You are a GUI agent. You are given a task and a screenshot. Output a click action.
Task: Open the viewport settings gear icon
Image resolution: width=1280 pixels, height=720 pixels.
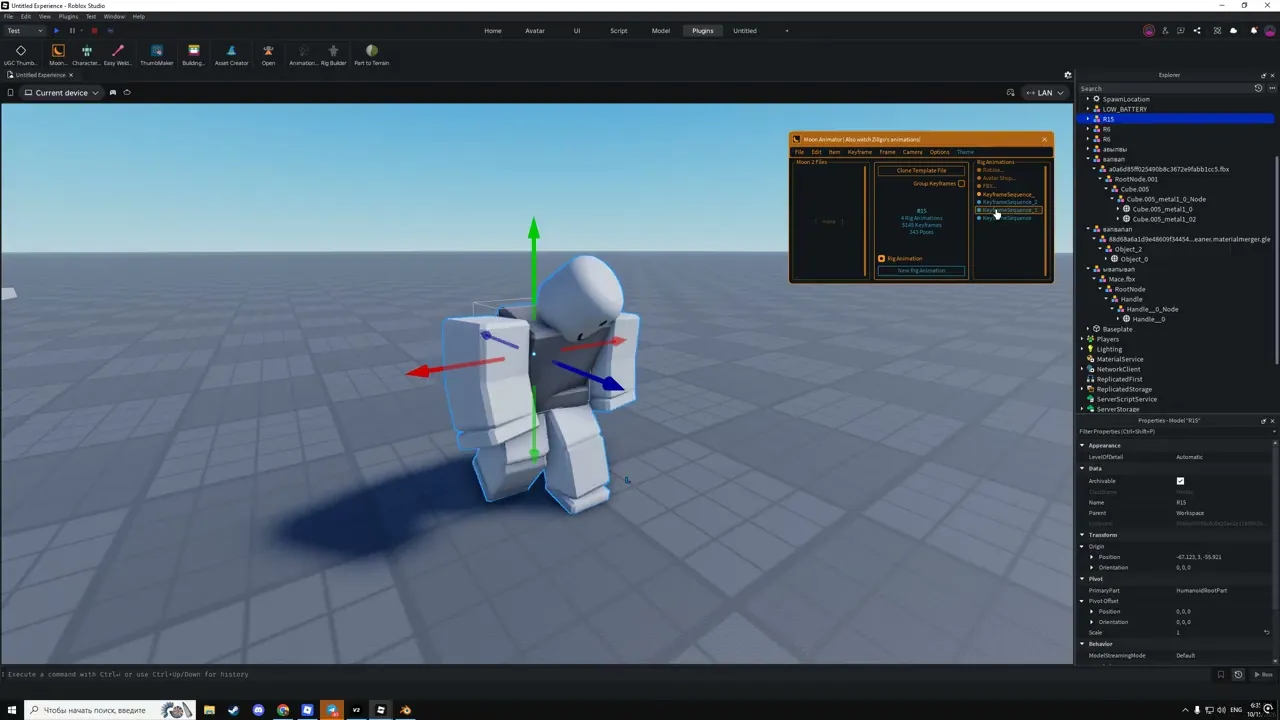1068,75
